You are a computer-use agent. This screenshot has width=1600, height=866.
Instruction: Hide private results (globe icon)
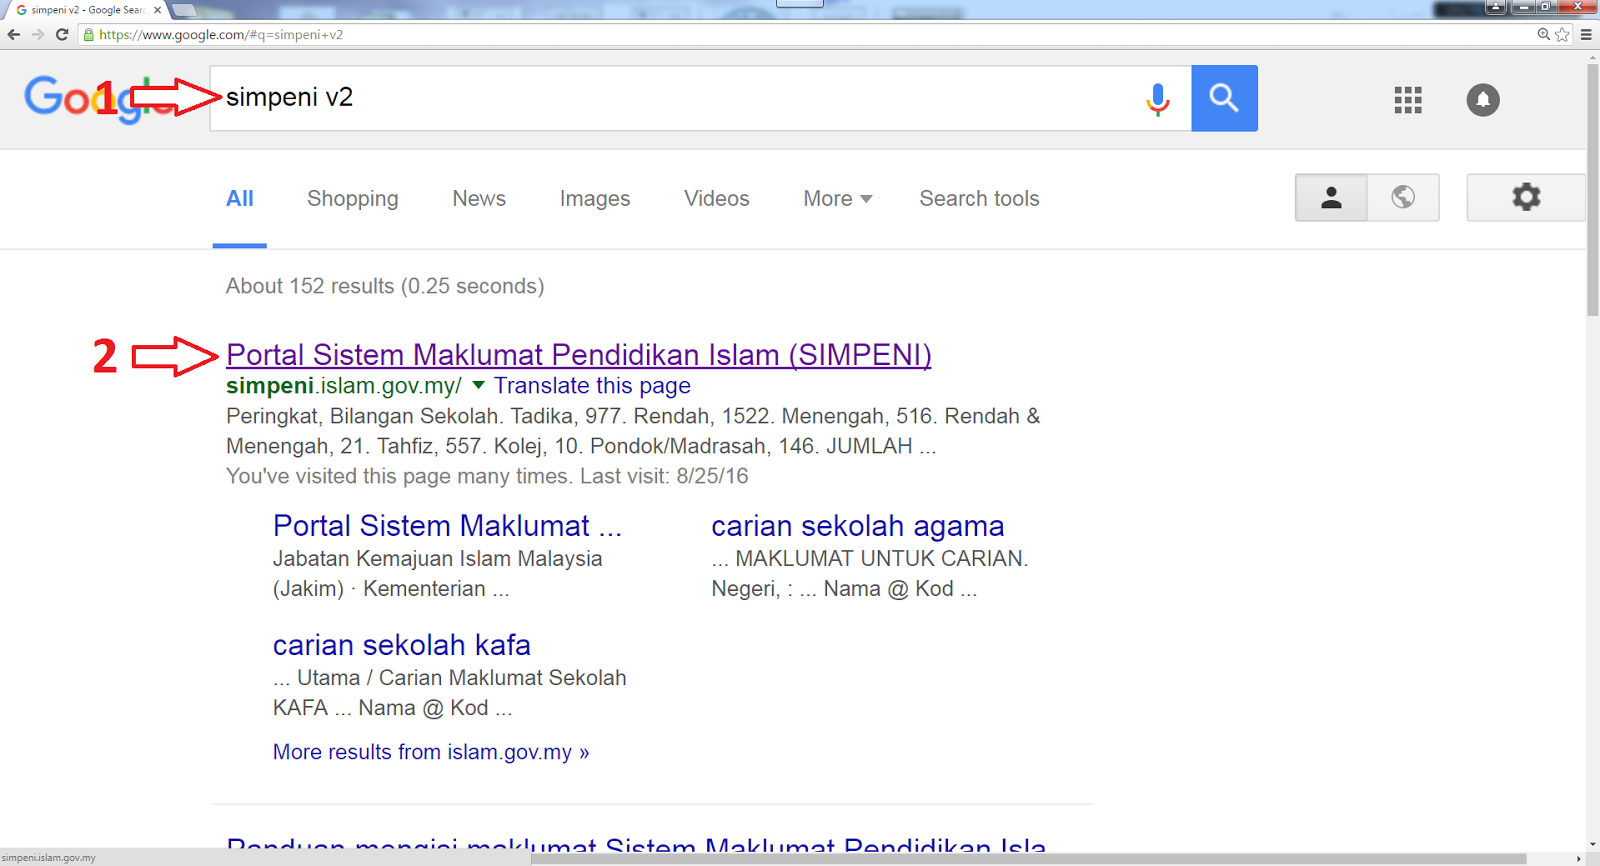[1403, 197]
